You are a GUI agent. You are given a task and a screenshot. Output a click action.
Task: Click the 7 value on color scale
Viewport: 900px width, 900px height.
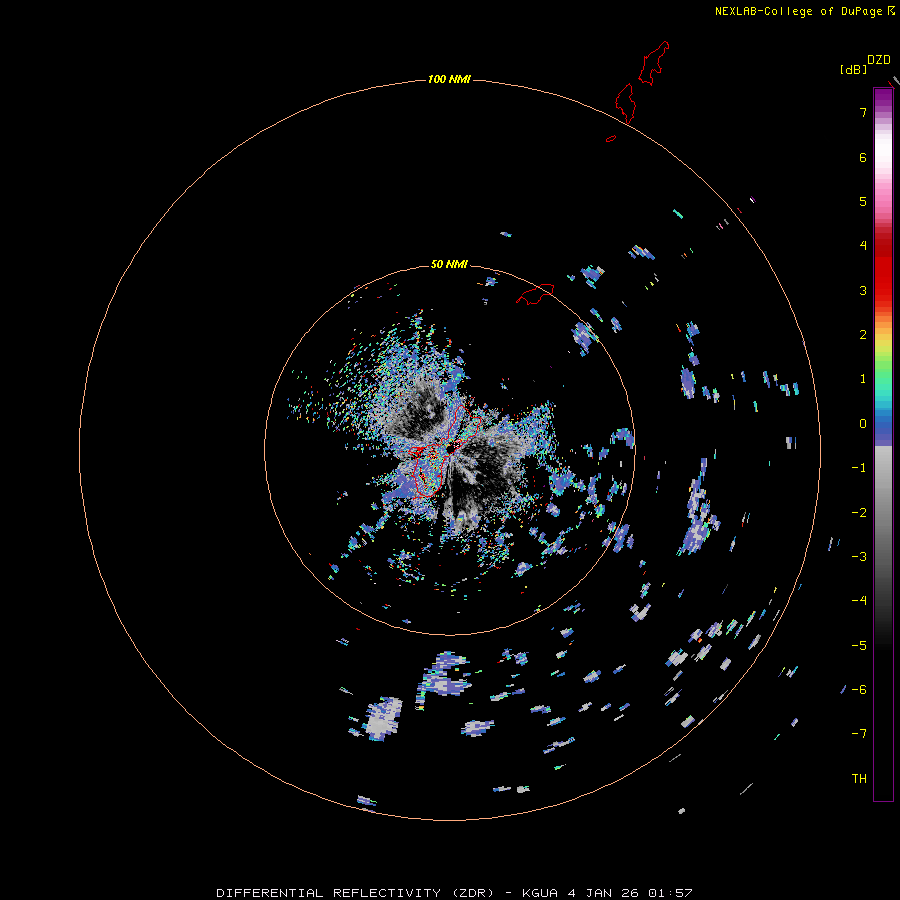[863, 112]
